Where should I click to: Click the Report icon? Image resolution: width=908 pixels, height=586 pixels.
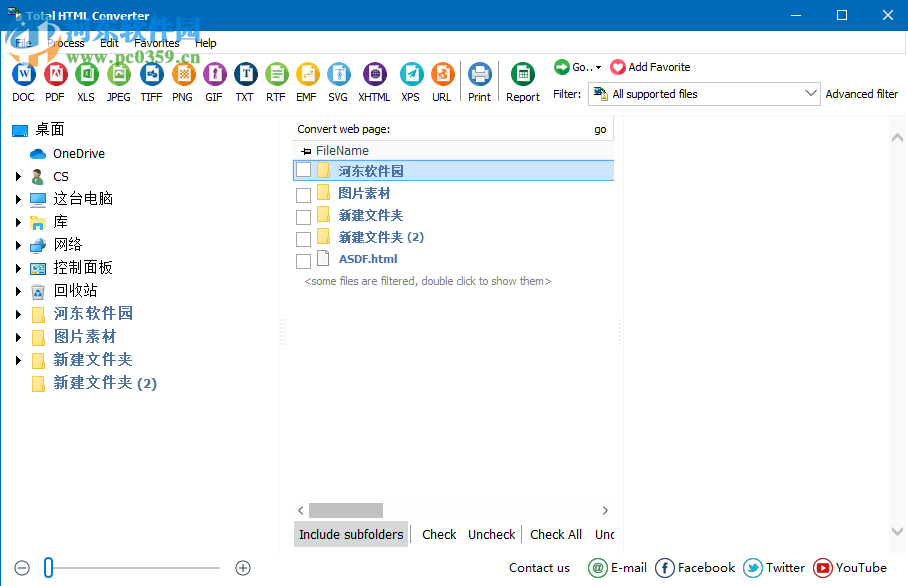(x=522, y=74)
